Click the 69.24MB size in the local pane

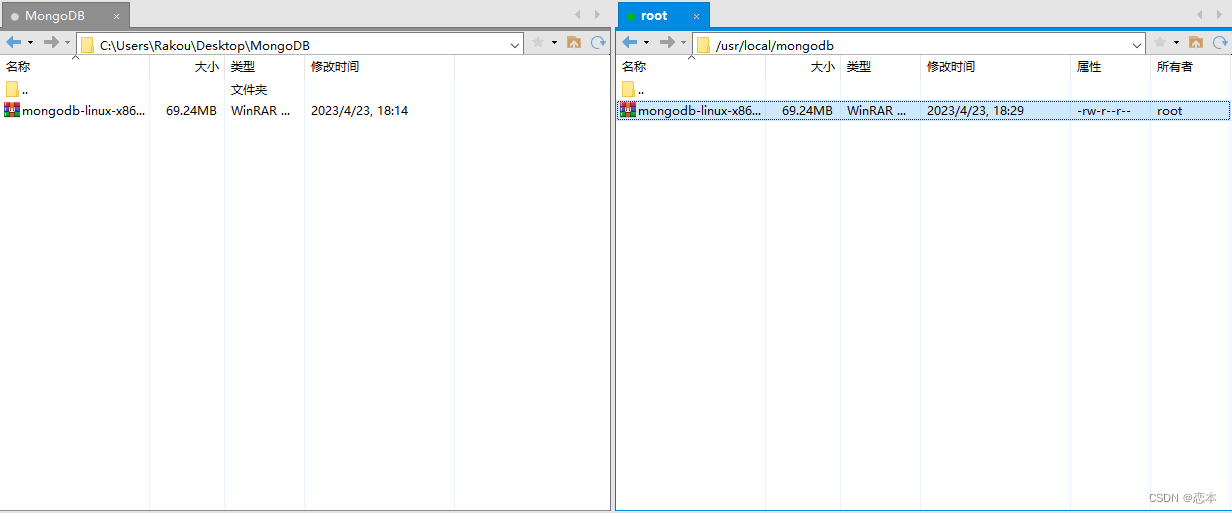(191, 111)
